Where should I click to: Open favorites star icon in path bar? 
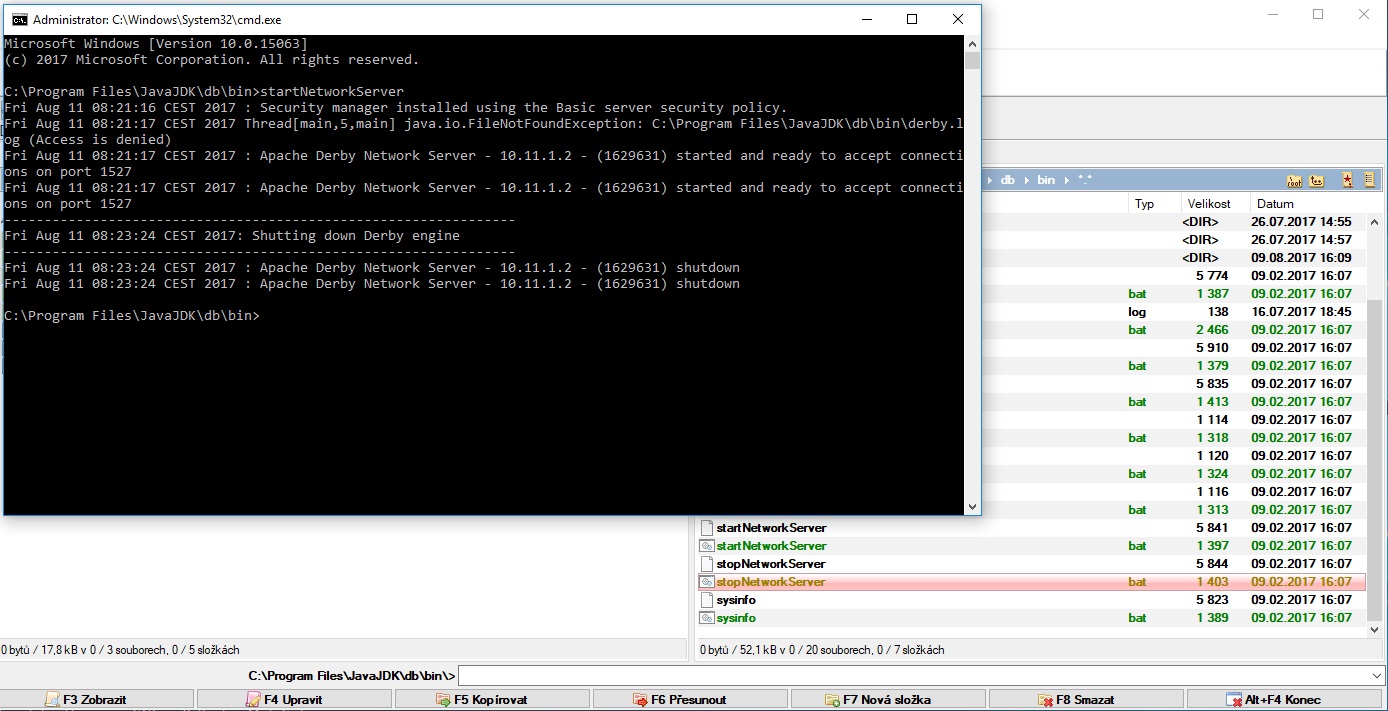point(1347,180)
